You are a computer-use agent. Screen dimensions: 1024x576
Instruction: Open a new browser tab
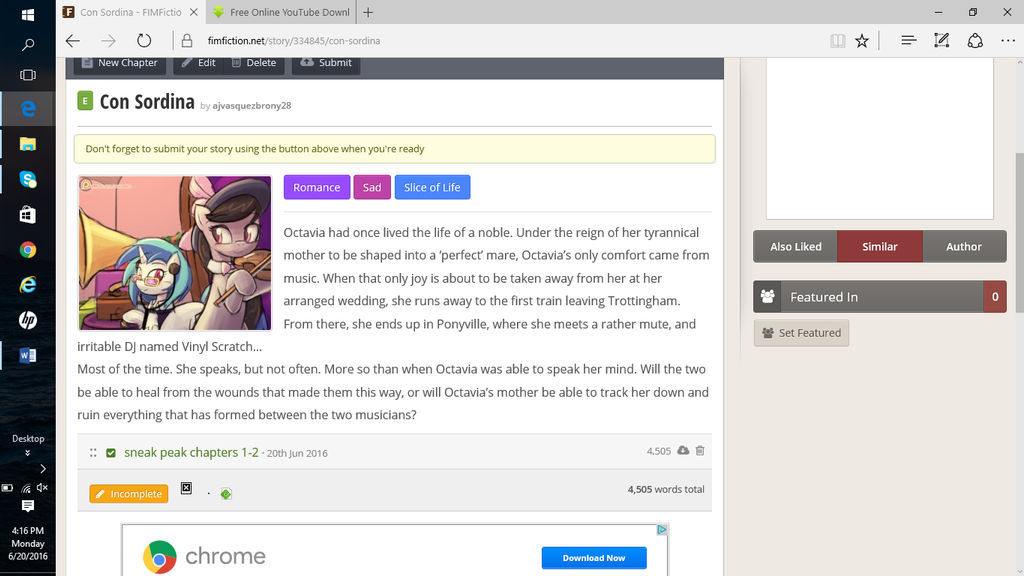tap(368, 12)
